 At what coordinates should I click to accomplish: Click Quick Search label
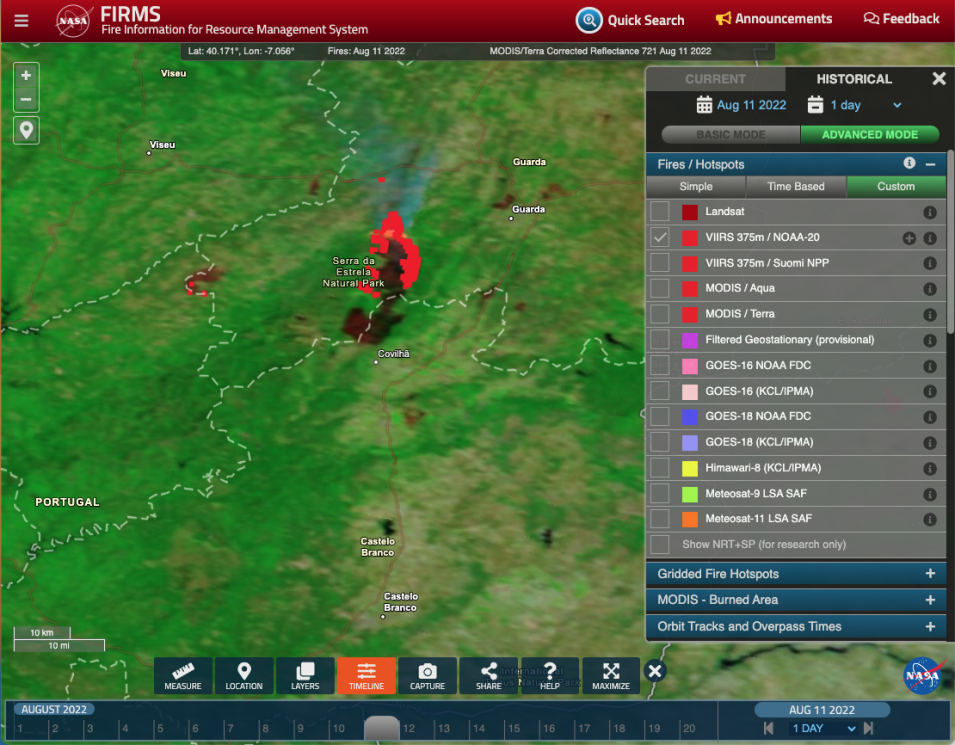[x=646, y=20]
